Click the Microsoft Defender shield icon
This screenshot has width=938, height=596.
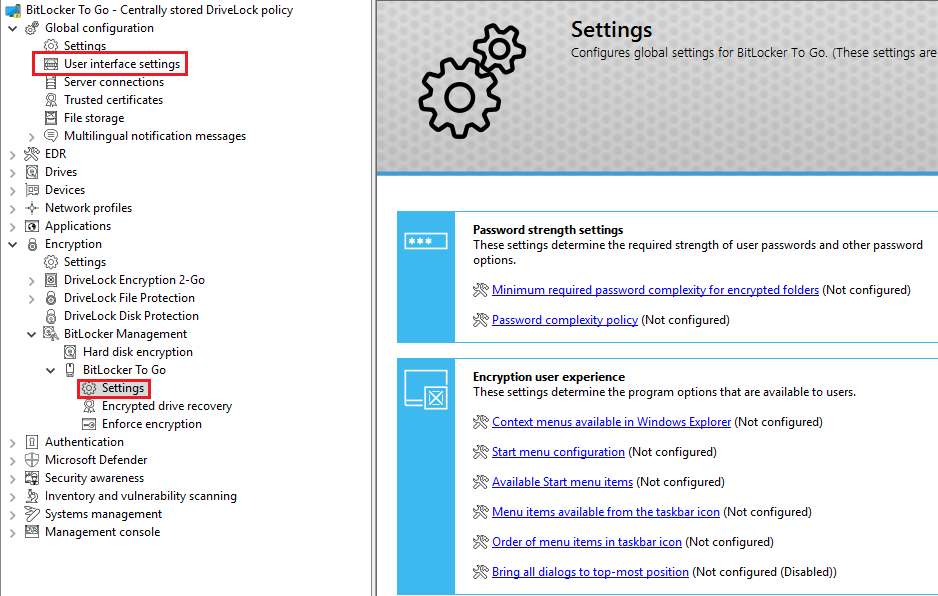32,460
